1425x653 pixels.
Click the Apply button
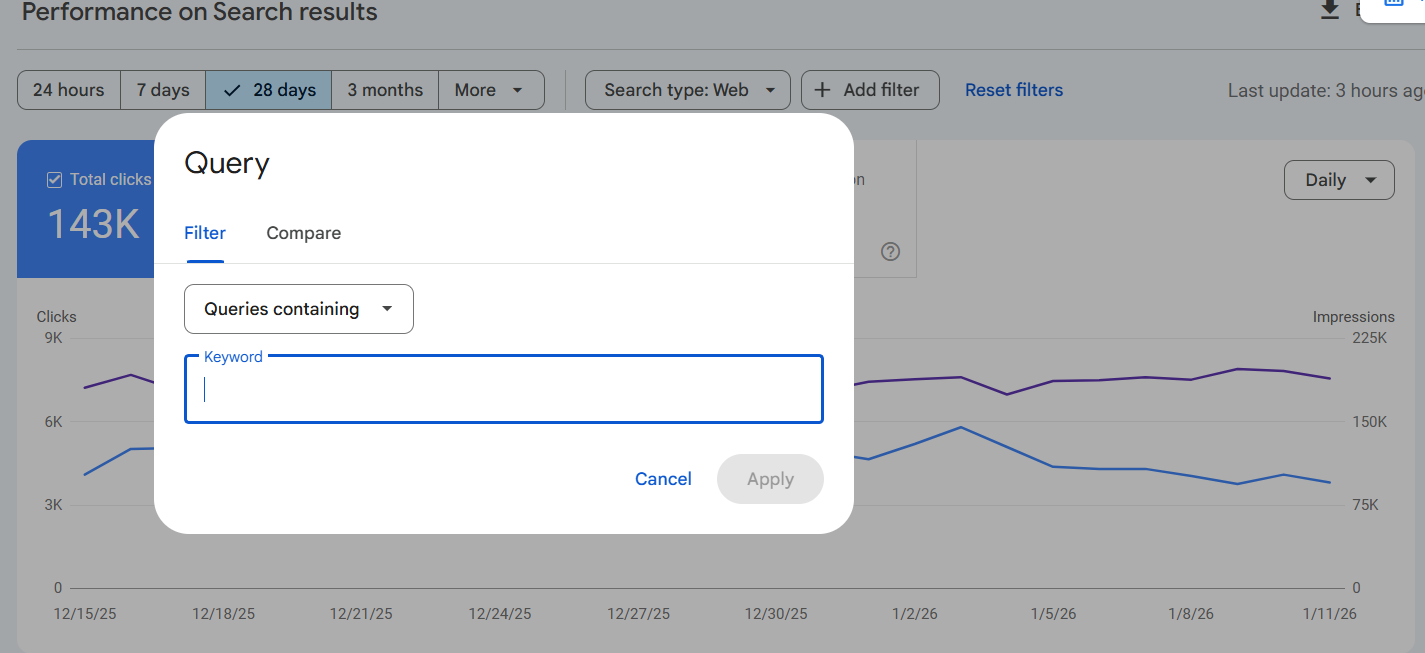pos(770,479)
